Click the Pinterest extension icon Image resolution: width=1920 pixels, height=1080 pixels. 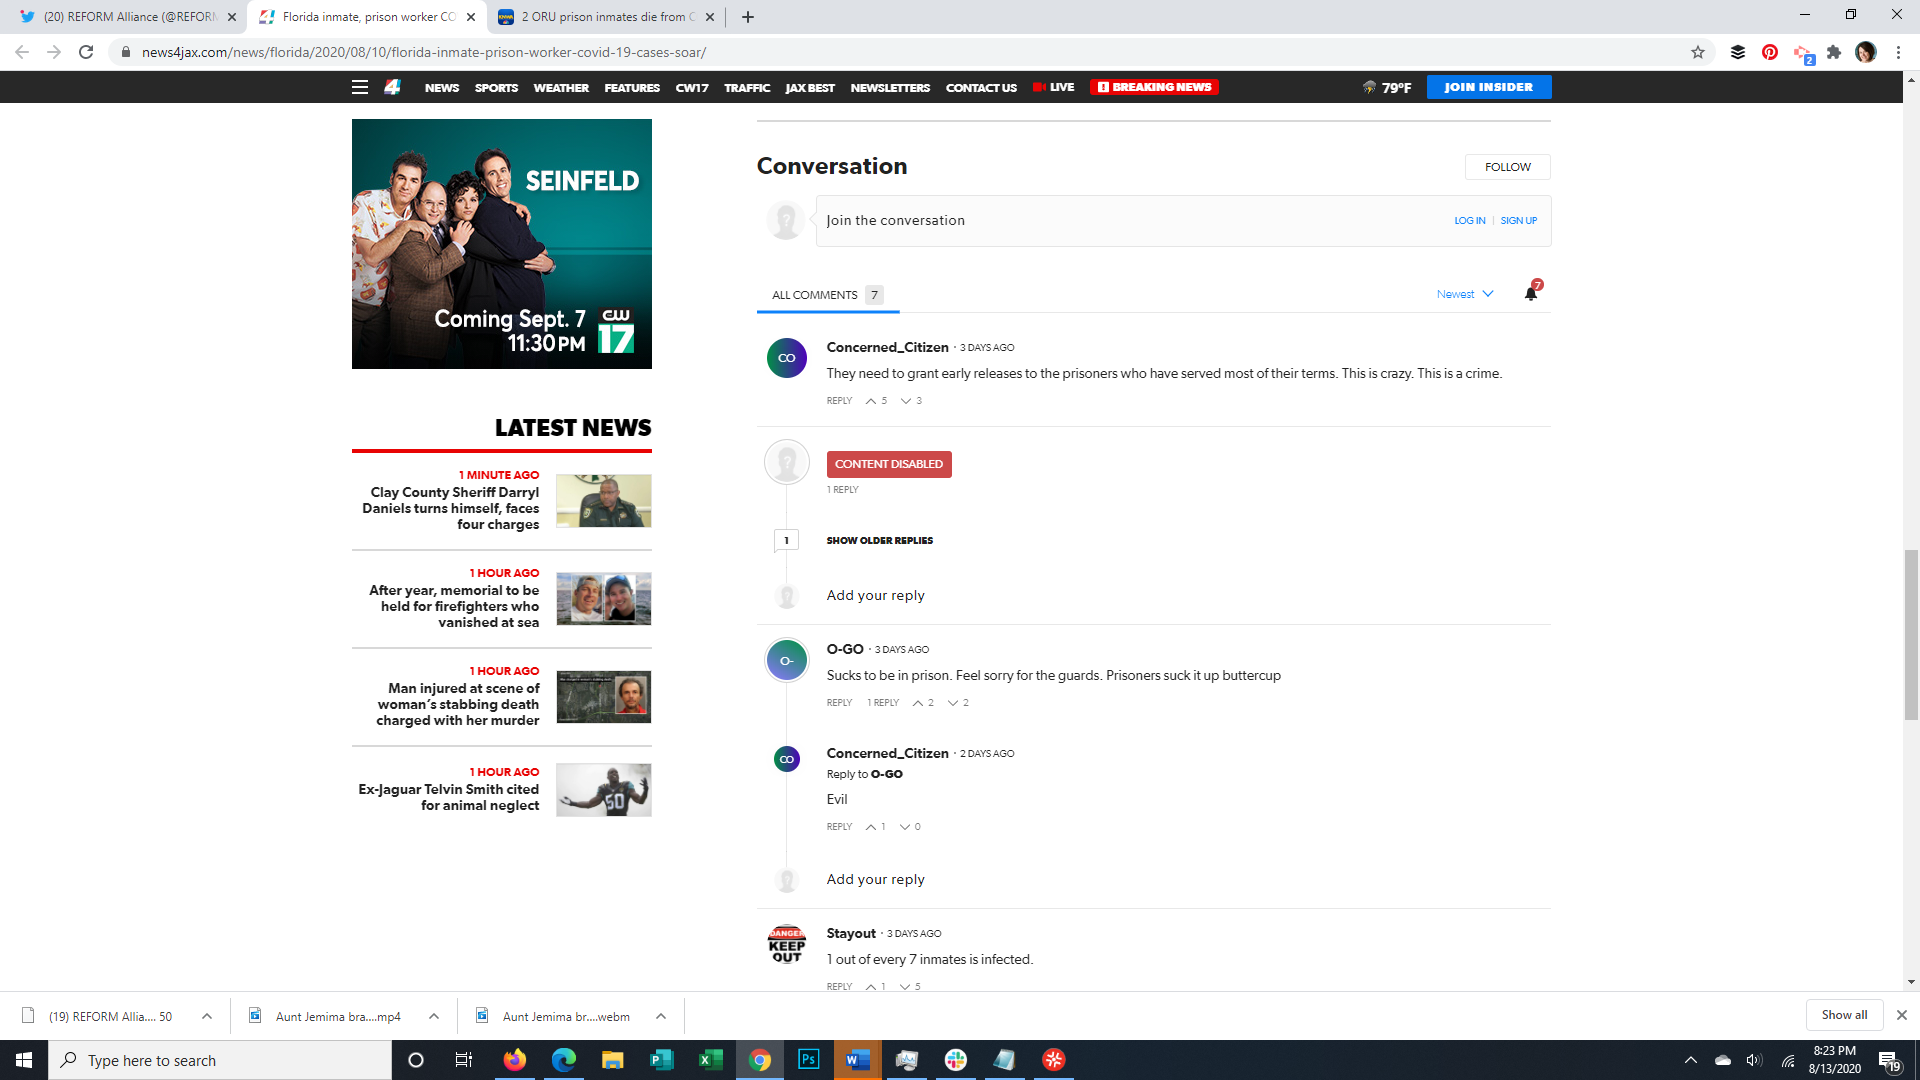point(1769,52)
